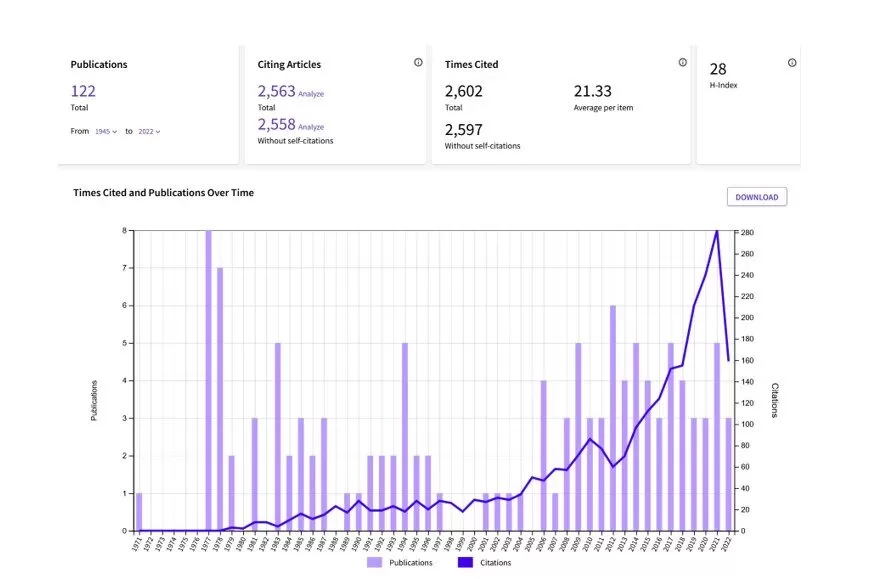Select the 1971 publications bar

pyautogui.click(x=139, y=512)
